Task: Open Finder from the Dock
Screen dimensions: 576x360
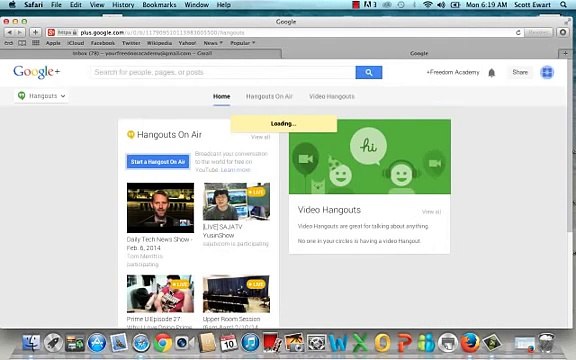Action: tap(31, 343)
